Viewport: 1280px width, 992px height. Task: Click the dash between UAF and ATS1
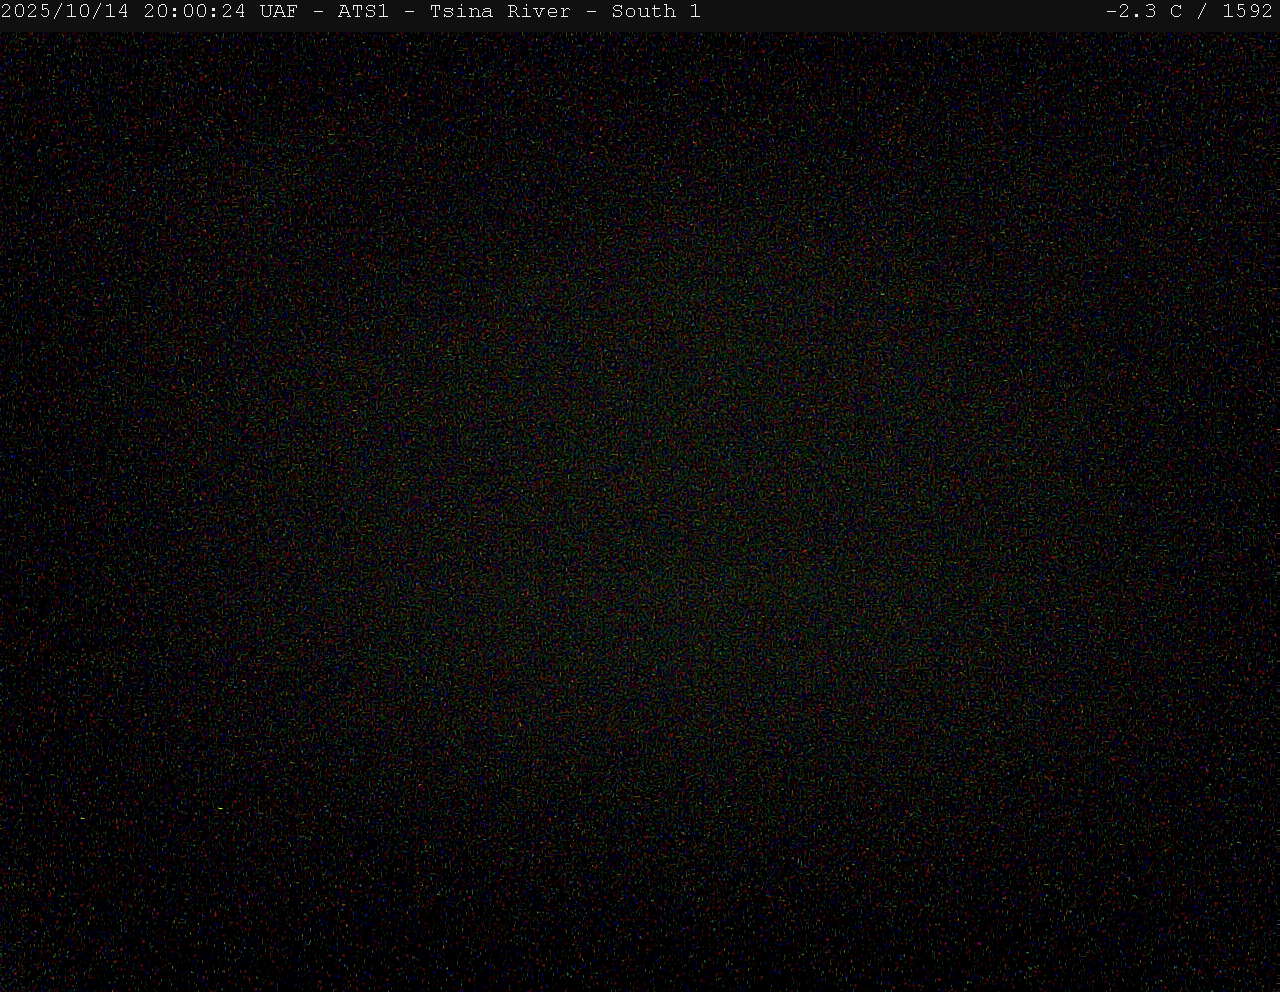coord(318,12)
